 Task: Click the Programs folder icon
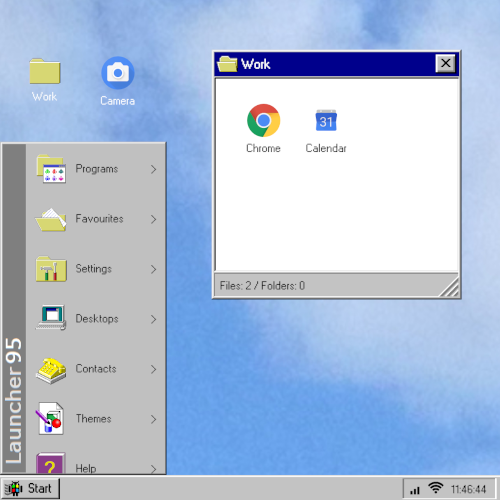click(51, 169)
